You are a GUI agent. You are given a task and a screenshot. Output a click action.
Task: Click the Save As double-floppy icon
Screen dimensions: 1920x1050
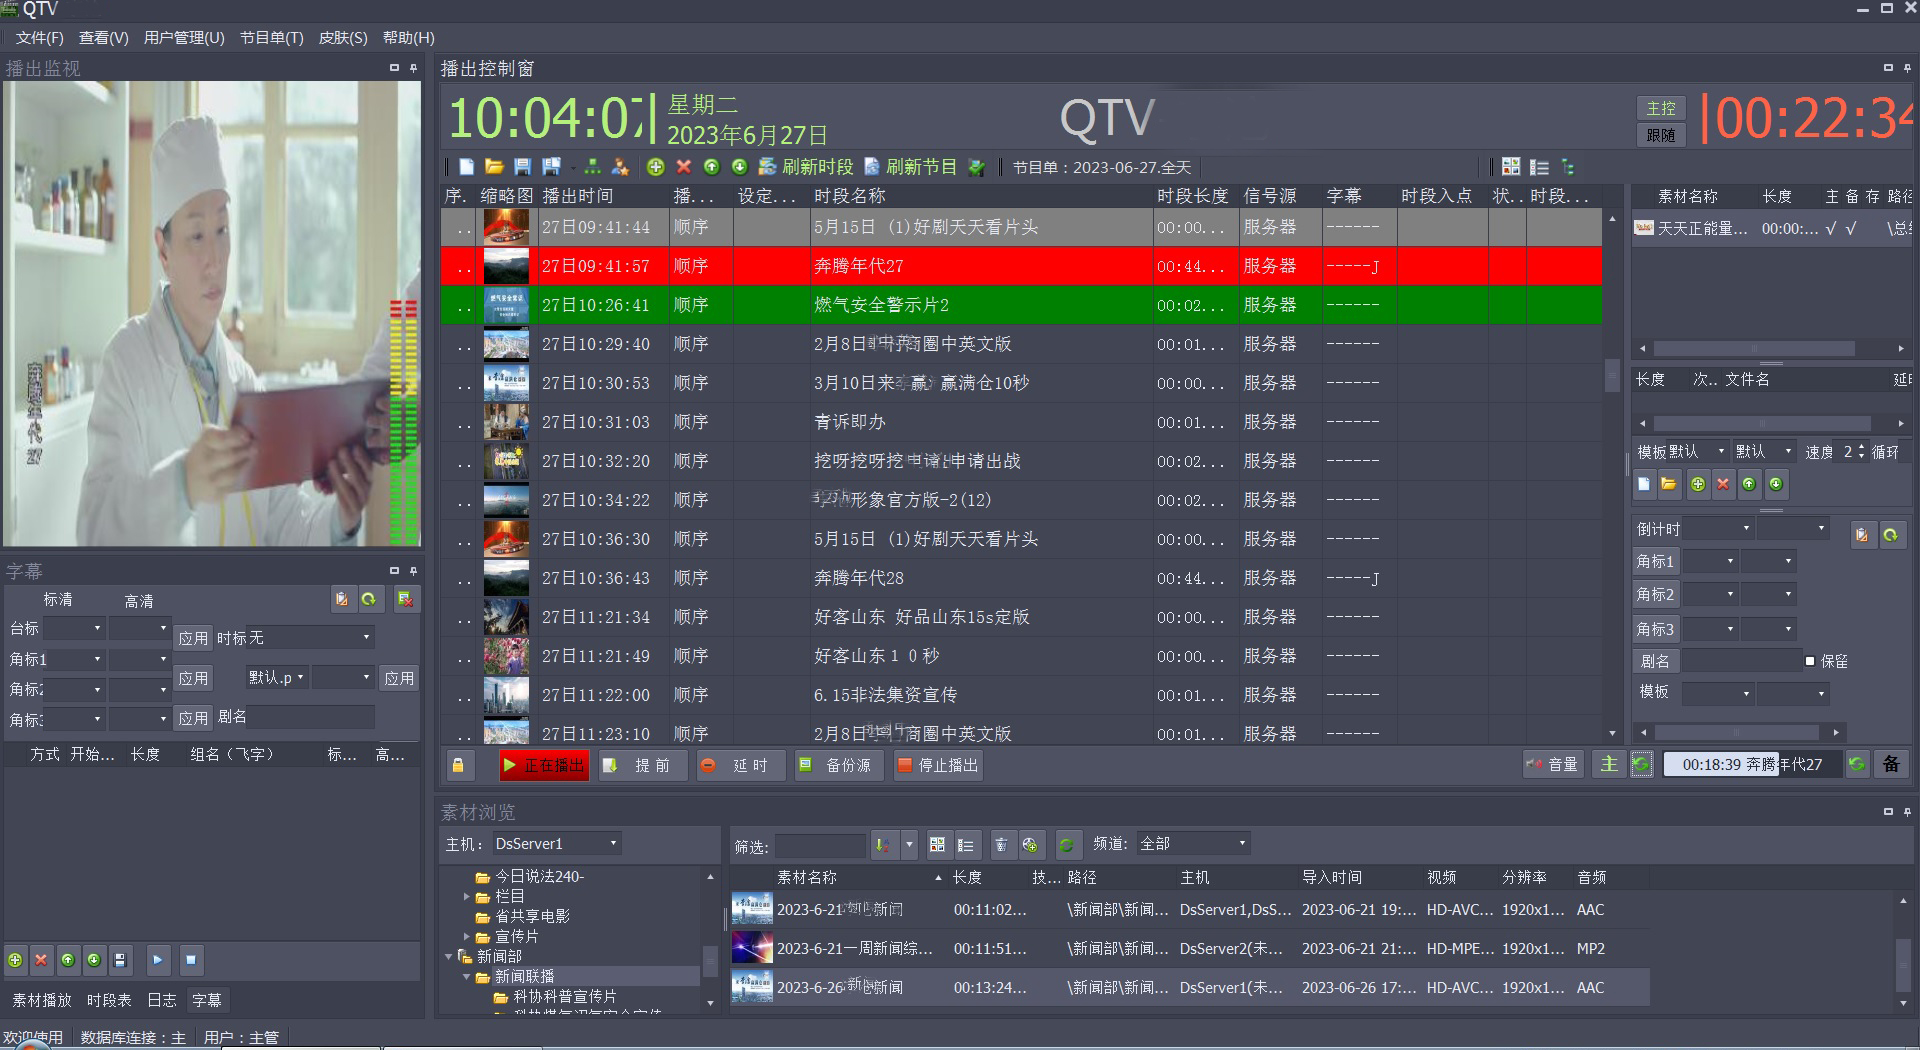click(x=551, y=167)
